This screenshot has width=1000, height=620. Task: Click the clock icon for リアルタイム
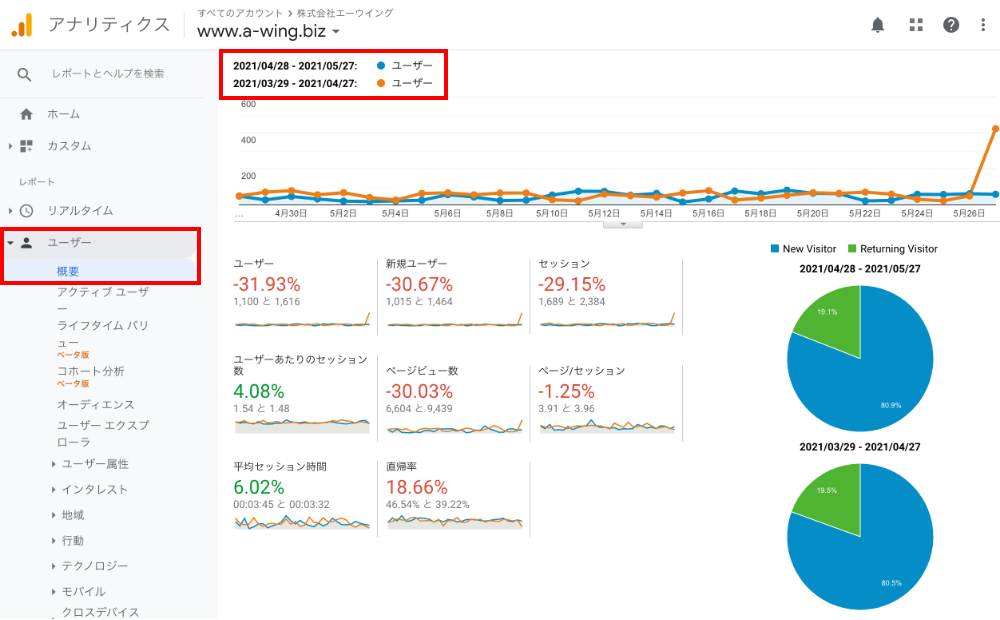pyautogui.click(x=26, y=211)
